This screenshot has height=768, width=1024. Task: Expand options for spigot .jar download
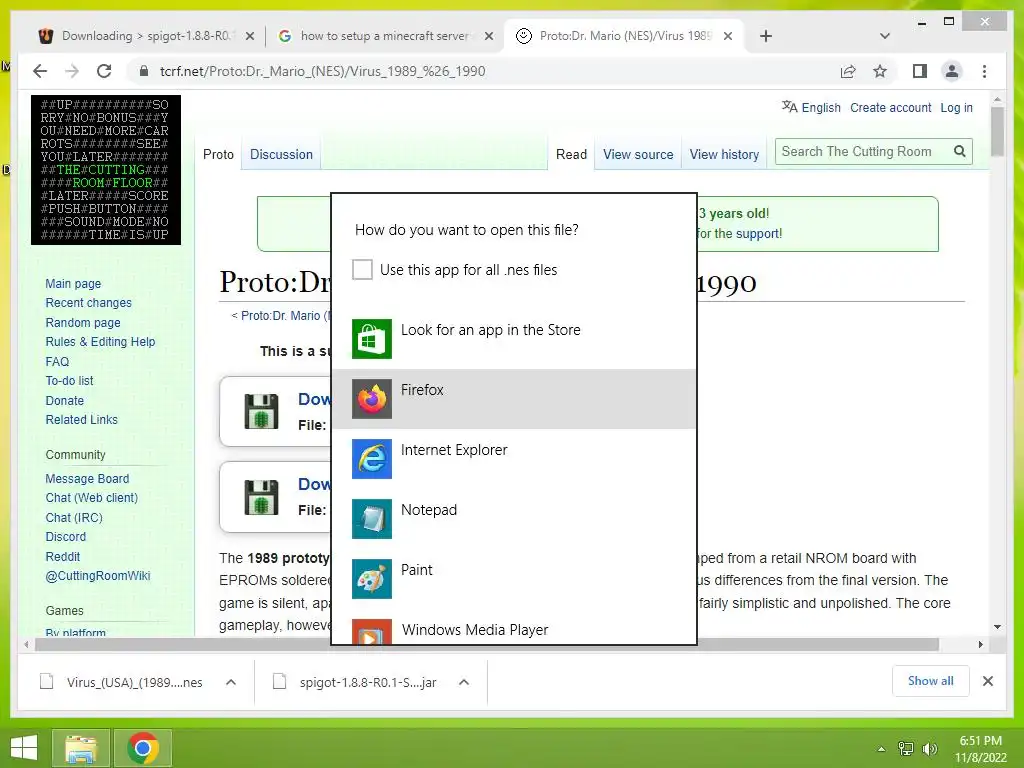coord(464,682)
